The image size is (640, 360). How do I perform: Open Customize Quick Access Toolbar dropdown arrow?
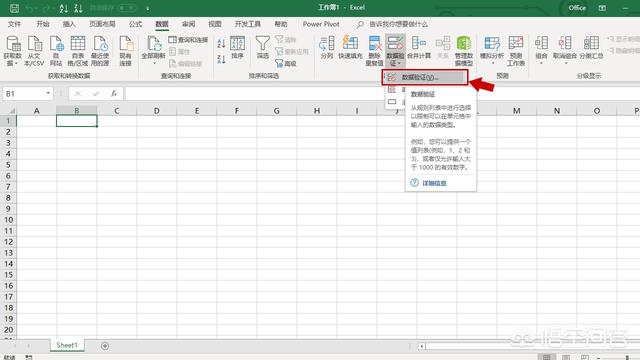tap(147, 8)
